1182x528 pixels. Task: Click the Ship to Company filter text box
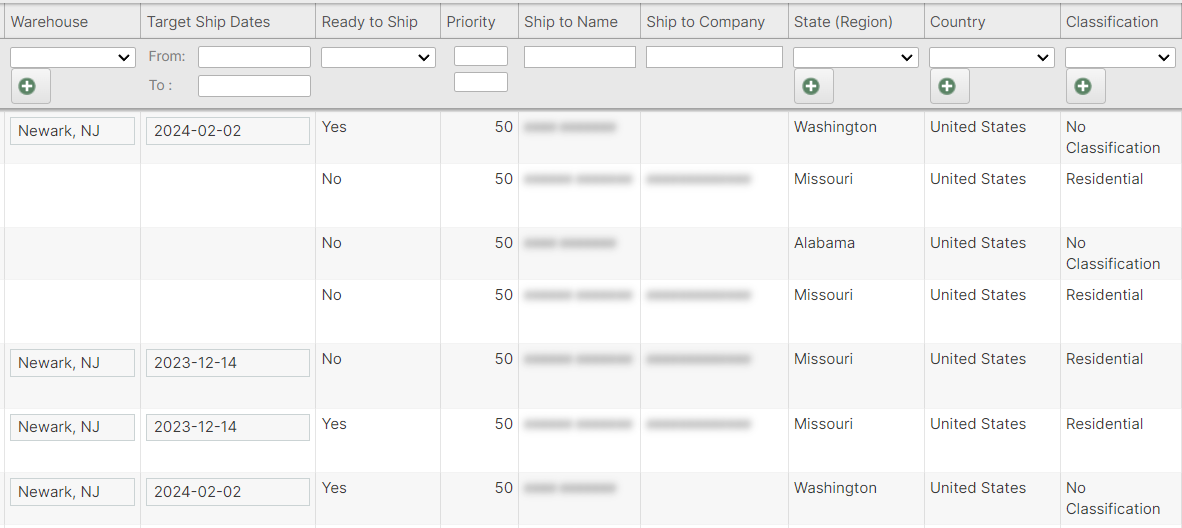714,57
